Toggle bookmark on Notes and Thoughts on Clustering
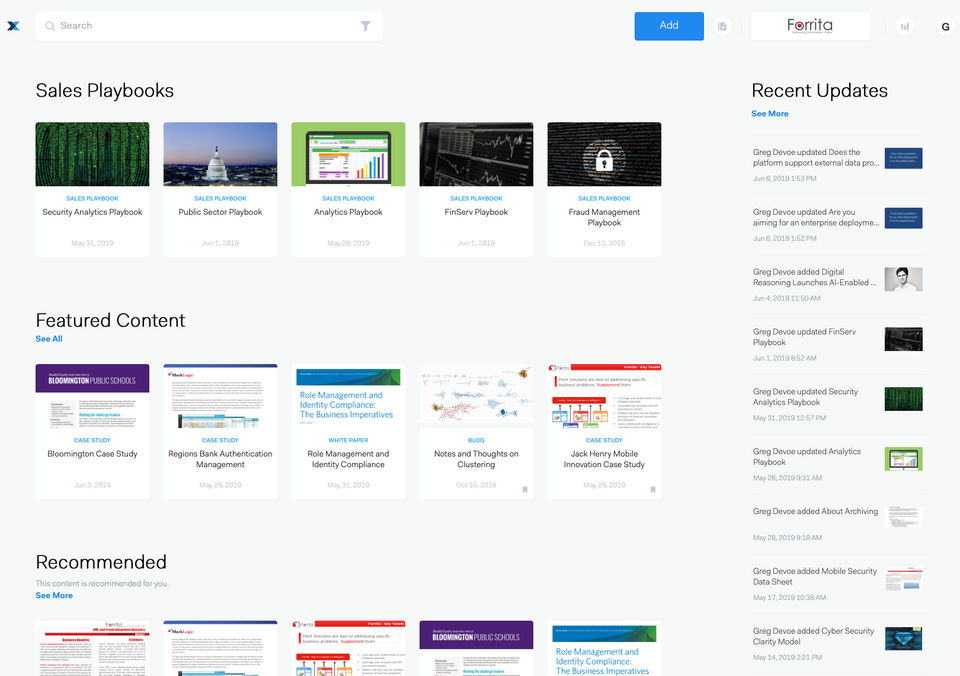960x676 pixels. point(525,489)
